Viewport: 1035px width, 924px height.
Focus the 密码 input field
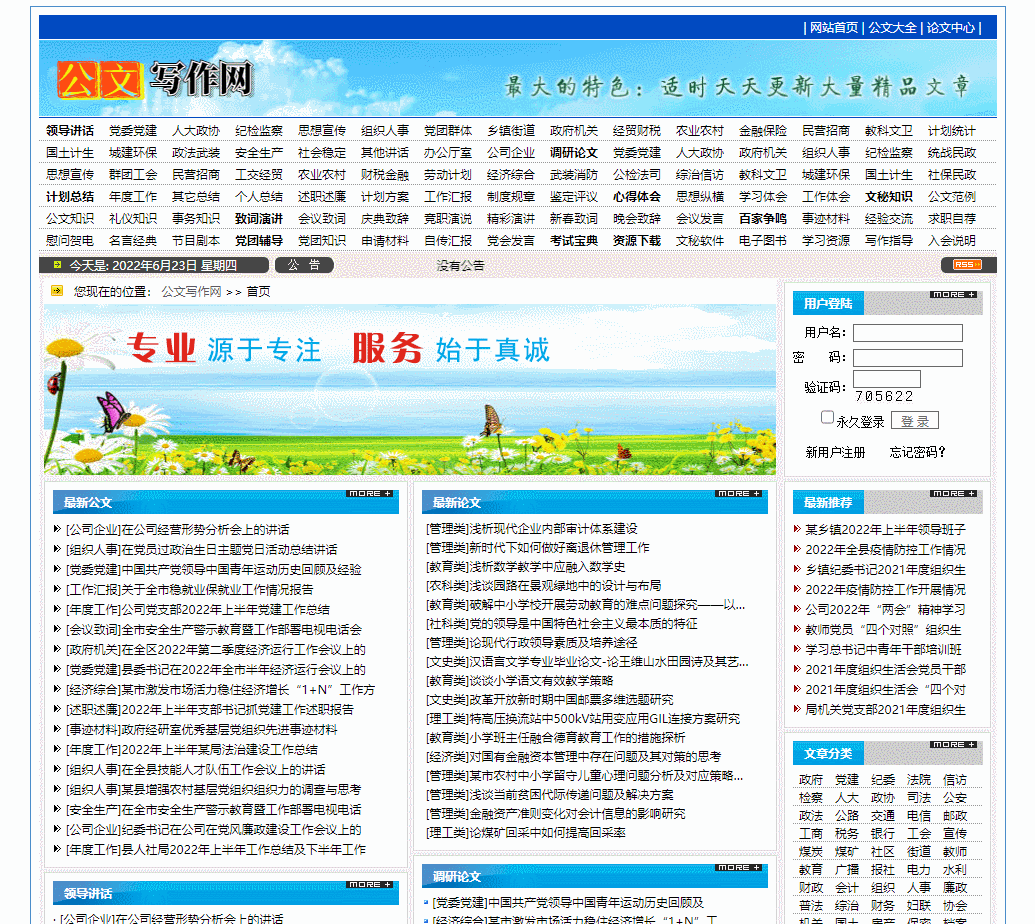(x=908, y=358)
